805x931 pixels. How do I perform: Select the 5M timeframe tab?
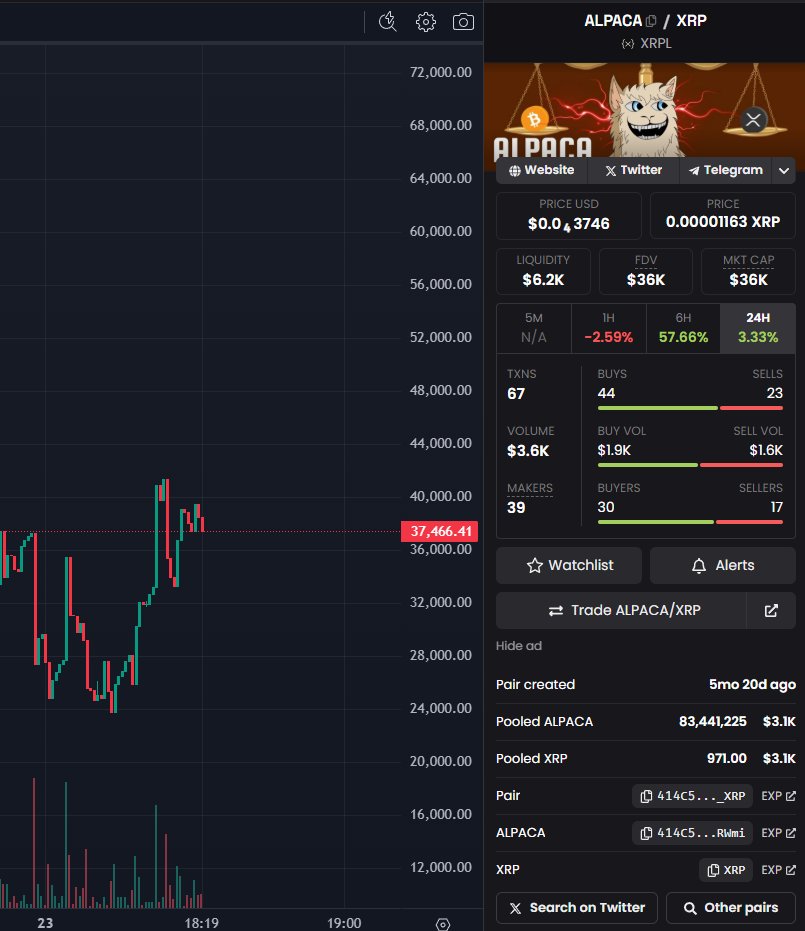[534, 328]
